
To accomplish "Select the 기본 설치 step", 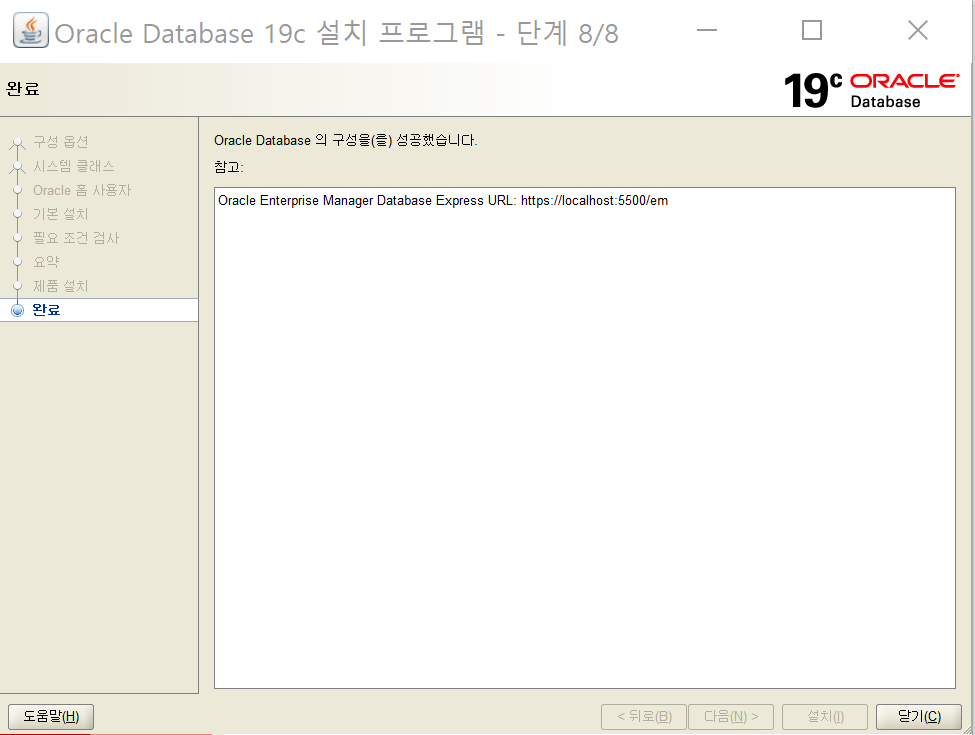I will (x=60, y=214).
